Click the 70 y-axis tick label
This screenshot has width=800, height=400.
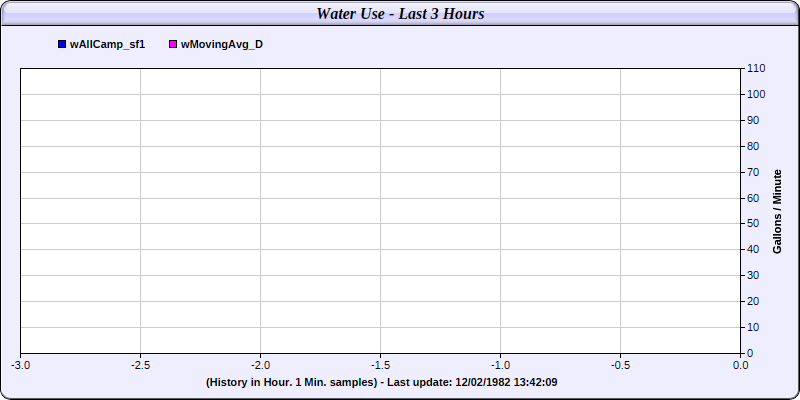pos(753,172)
